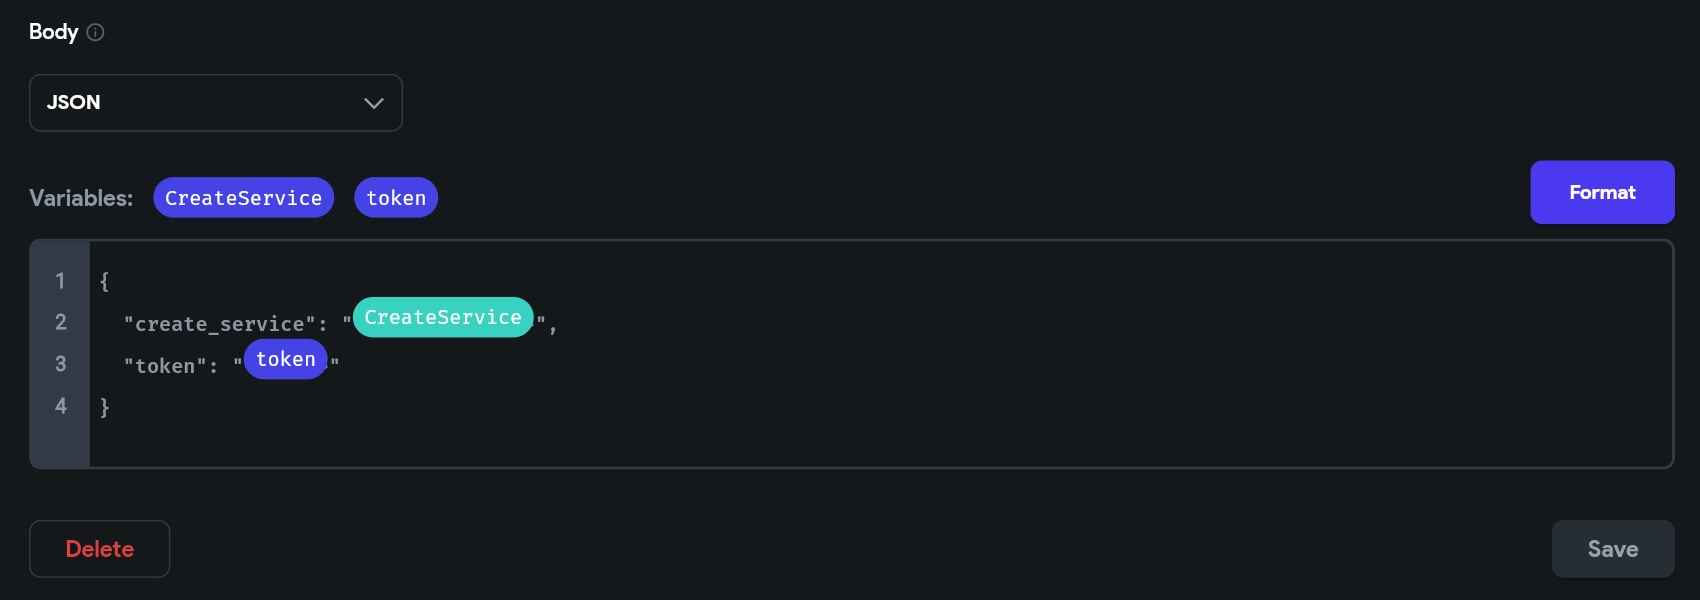The image size is (1700, 600).
Task: Insert the CreateService variable chip
Action: tap(243, 198)
